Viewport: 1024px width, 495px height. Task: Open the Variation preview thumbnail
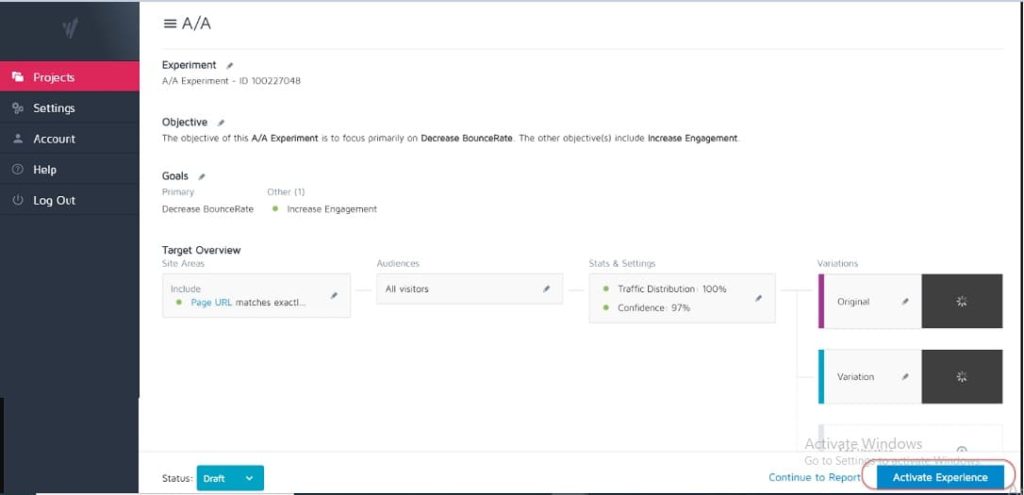pyautogui.click(x=961, y=377)
